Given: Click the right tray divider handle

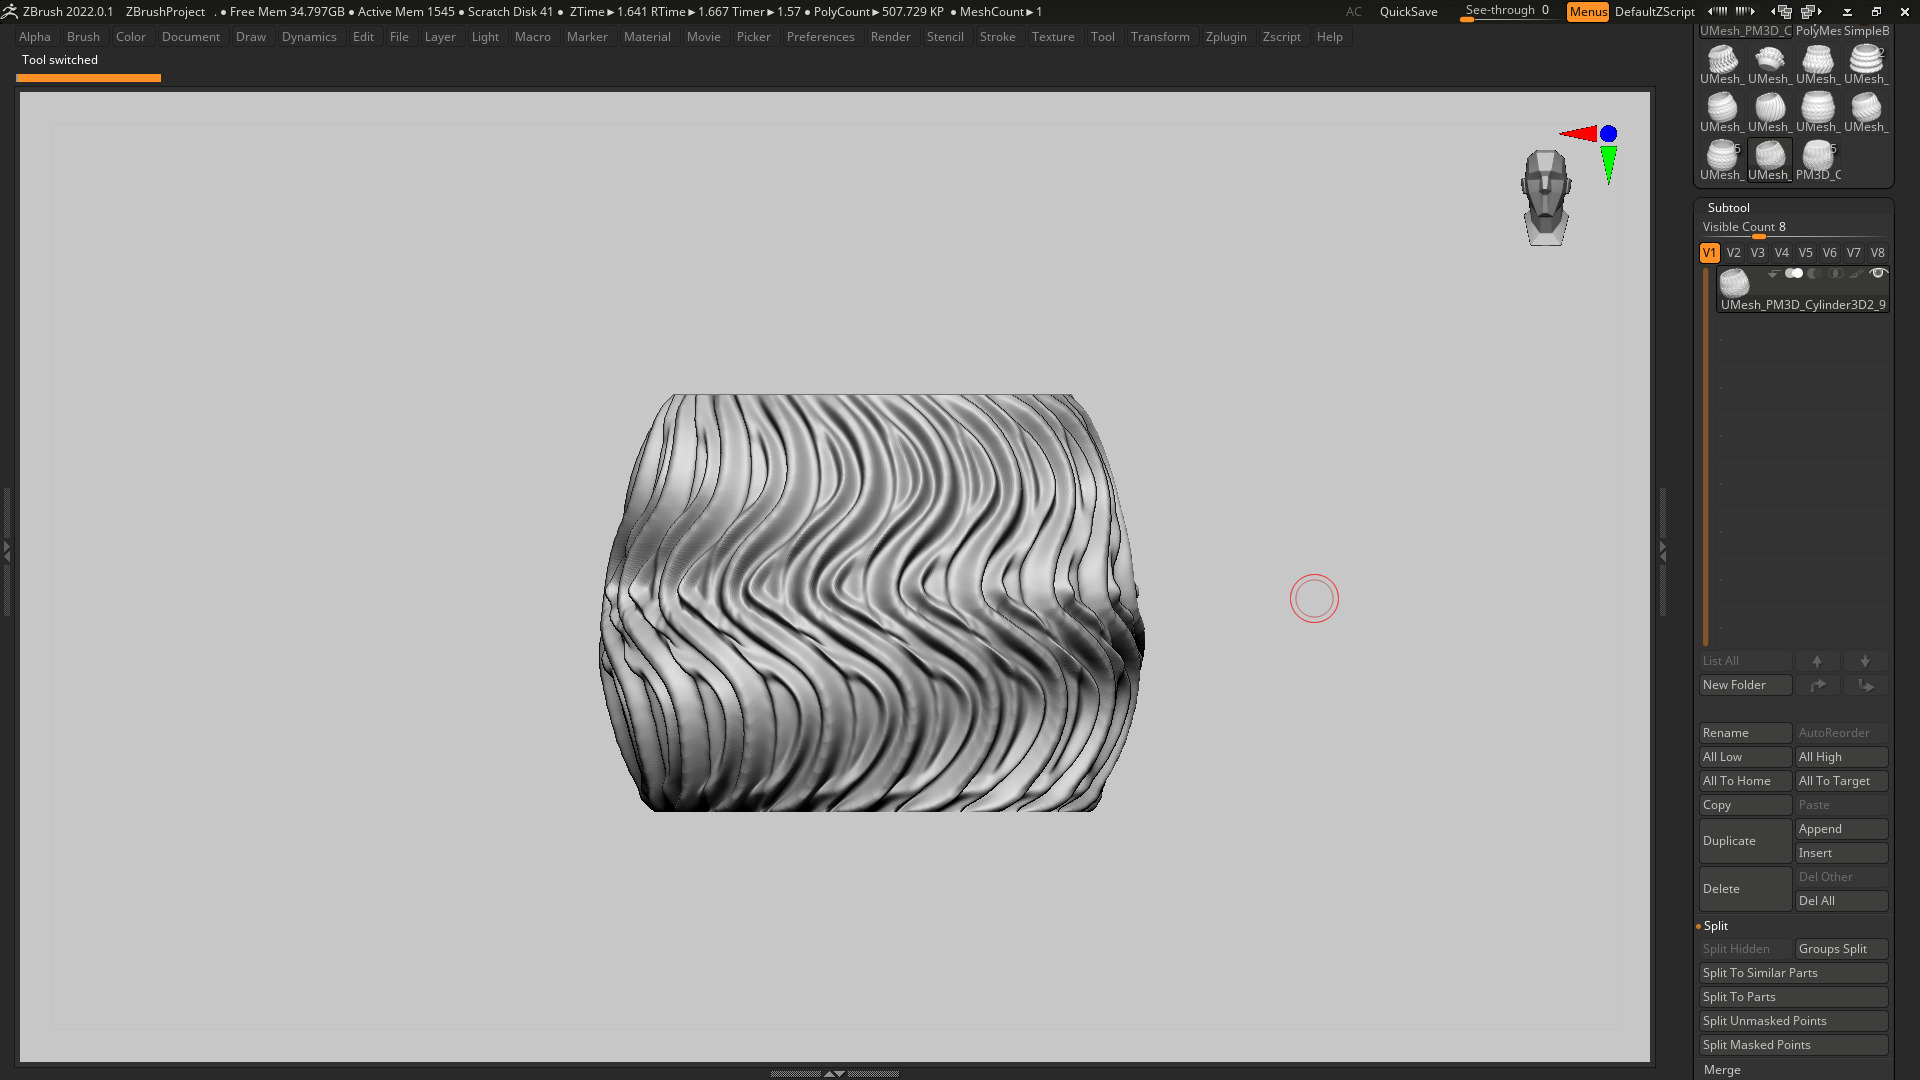Looking at the screenshot, I should point(1663,551).
